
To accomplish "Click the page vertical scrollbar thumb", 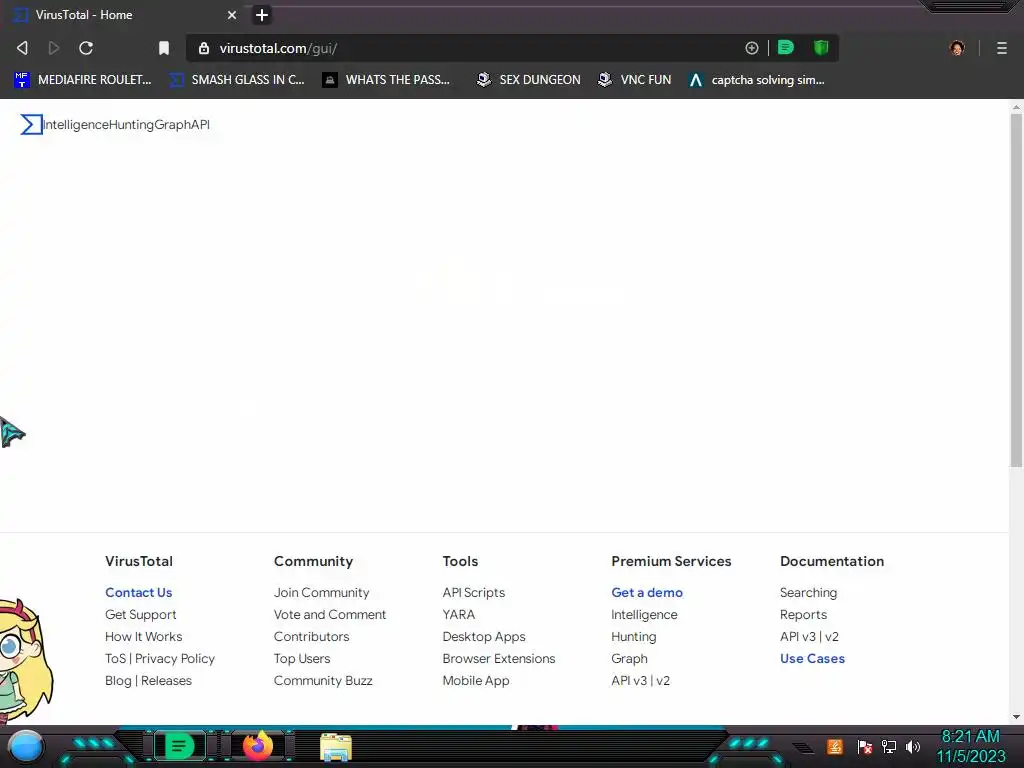I will tap(1016, 291).
